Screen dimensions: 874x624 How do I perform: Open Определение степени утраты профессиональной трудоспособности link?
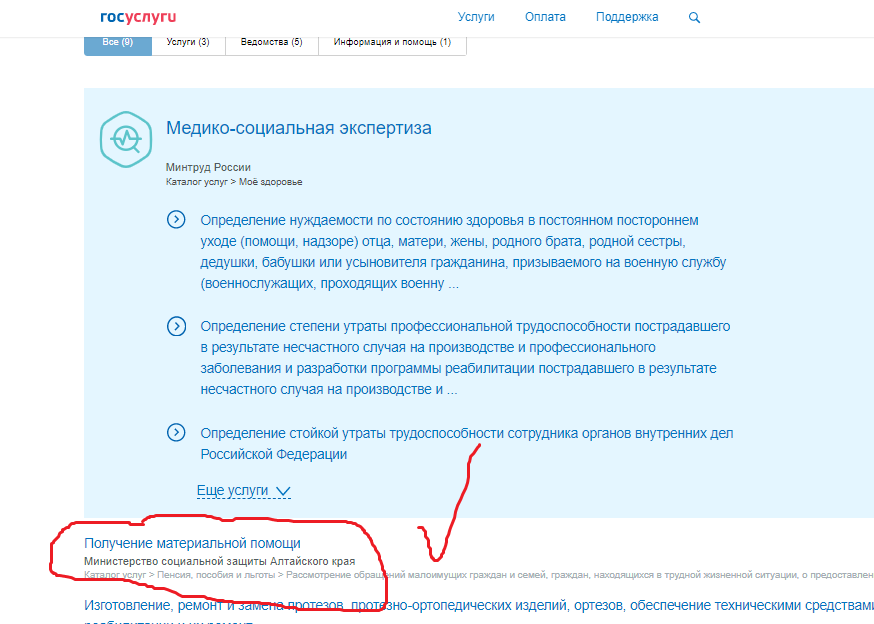point(465,357)
